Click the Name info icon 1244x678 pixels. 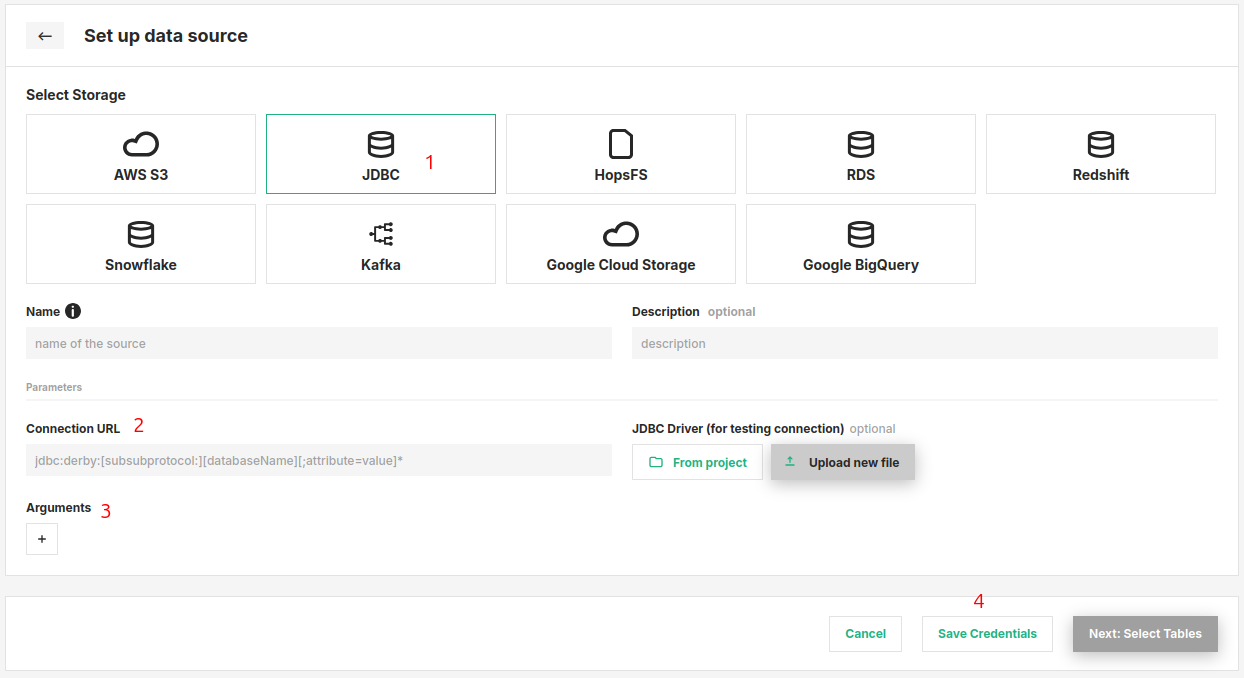tap(73, 311)
